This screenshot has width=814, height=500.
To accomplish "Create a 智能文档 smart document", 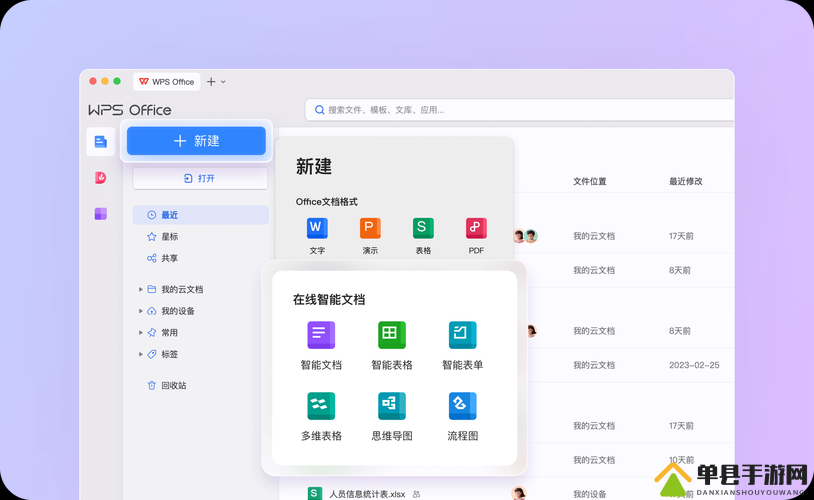I will (x=321, y=345).
